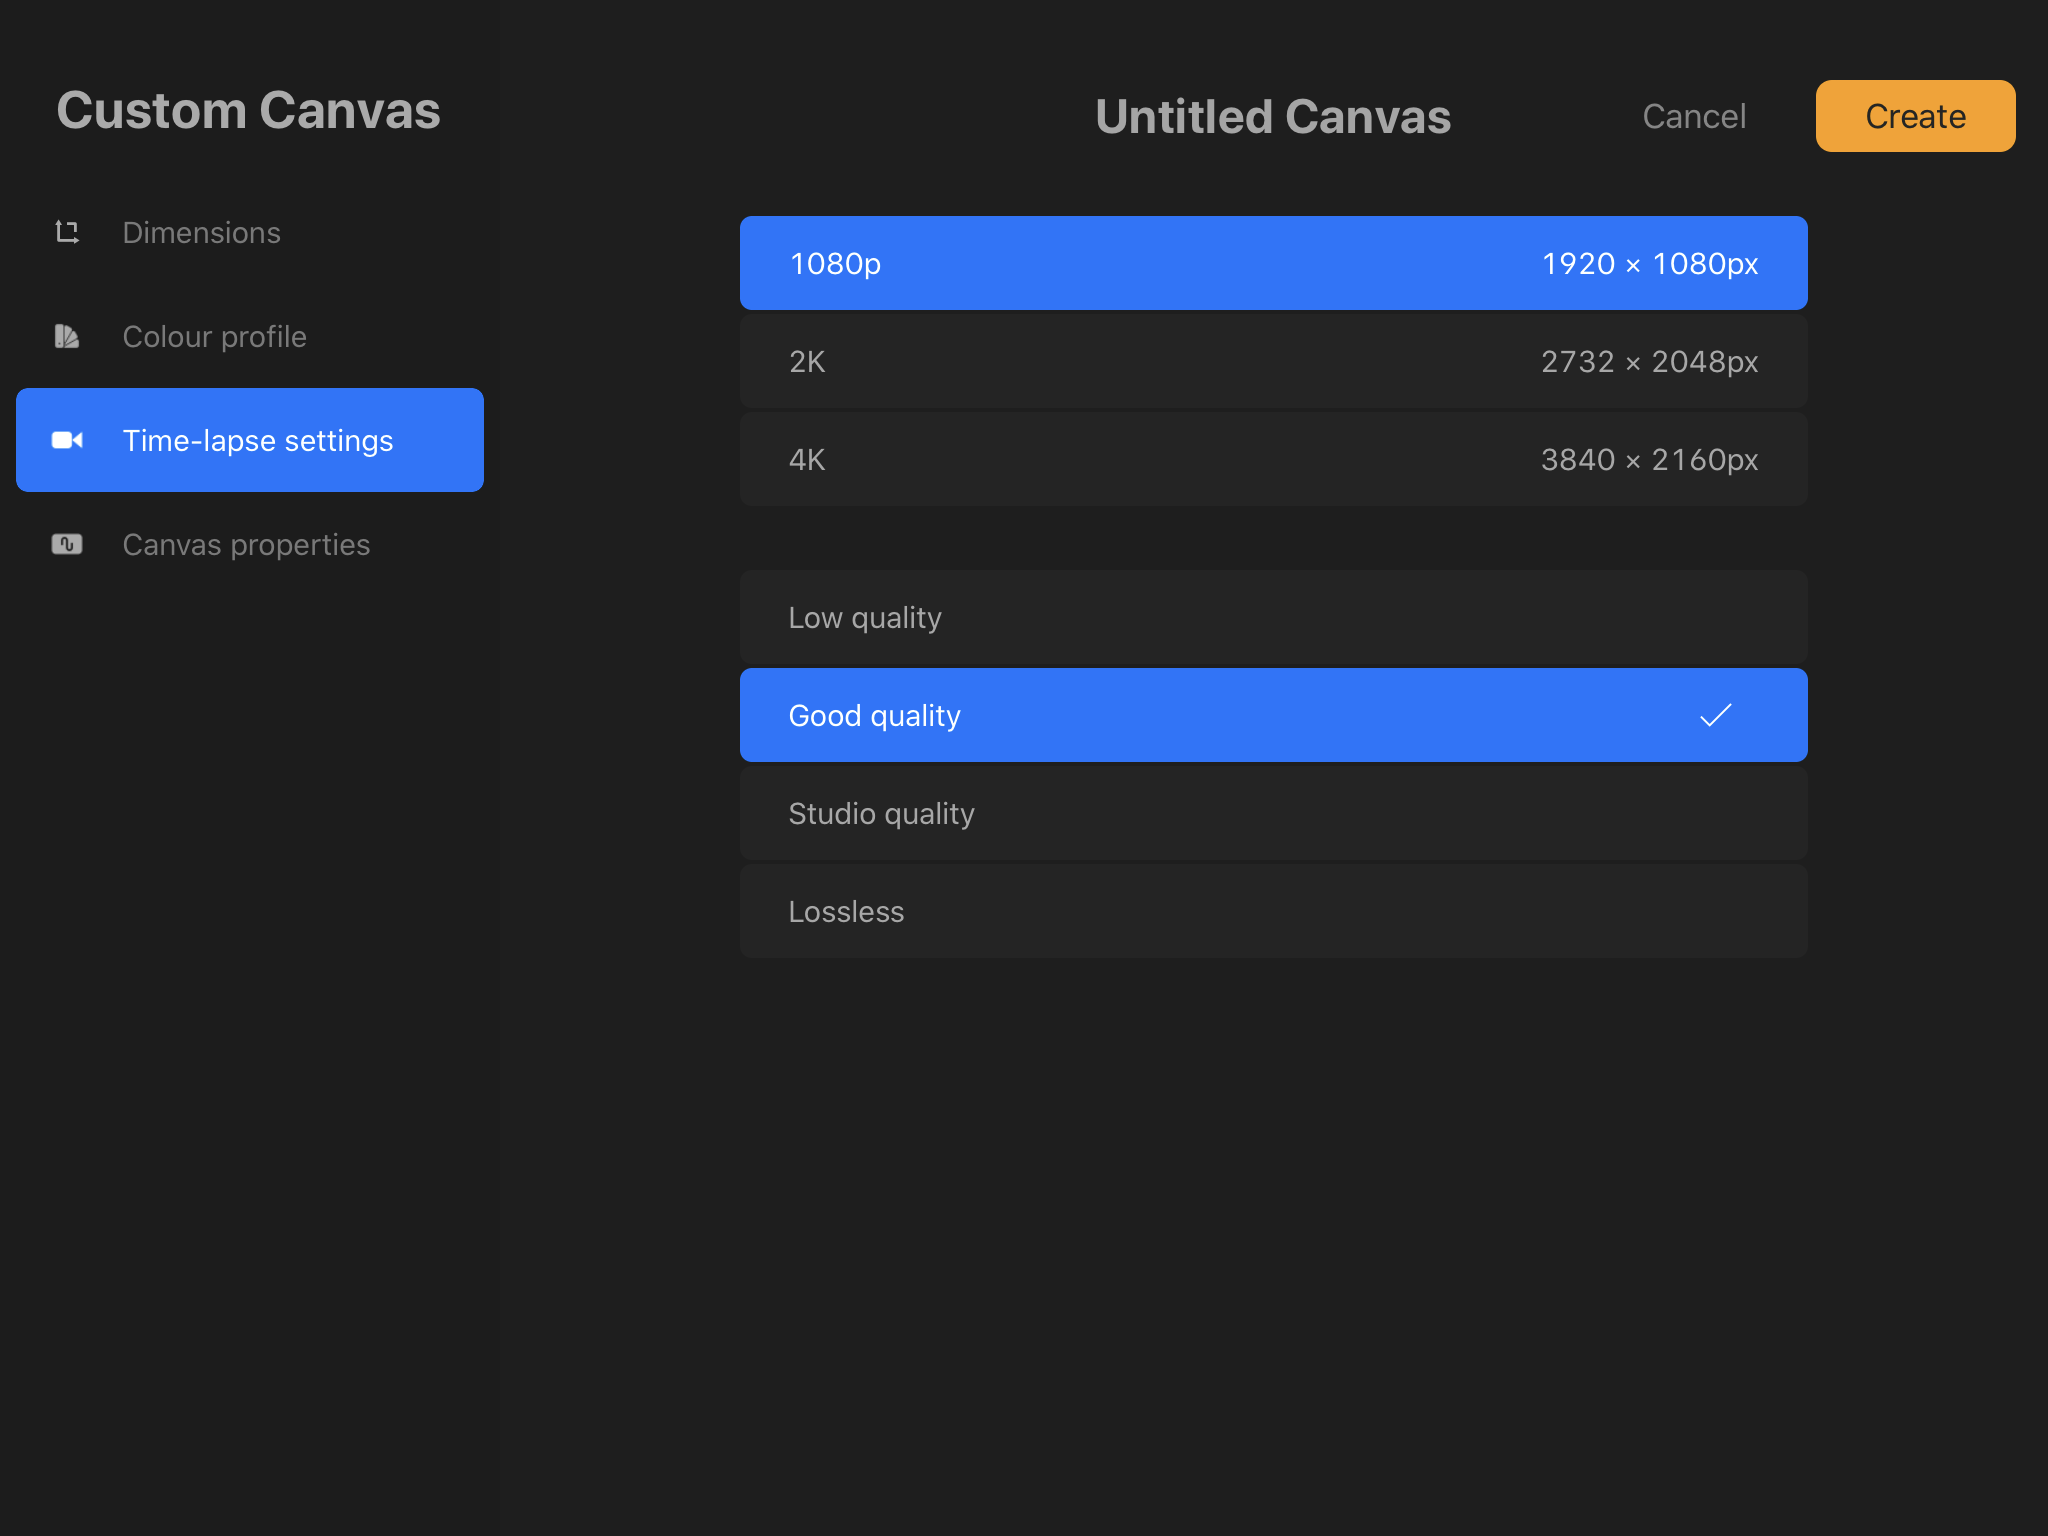Click the Good quality checkmark icon
The width and height of the screenshot is (2048, 1536).
1715,715
